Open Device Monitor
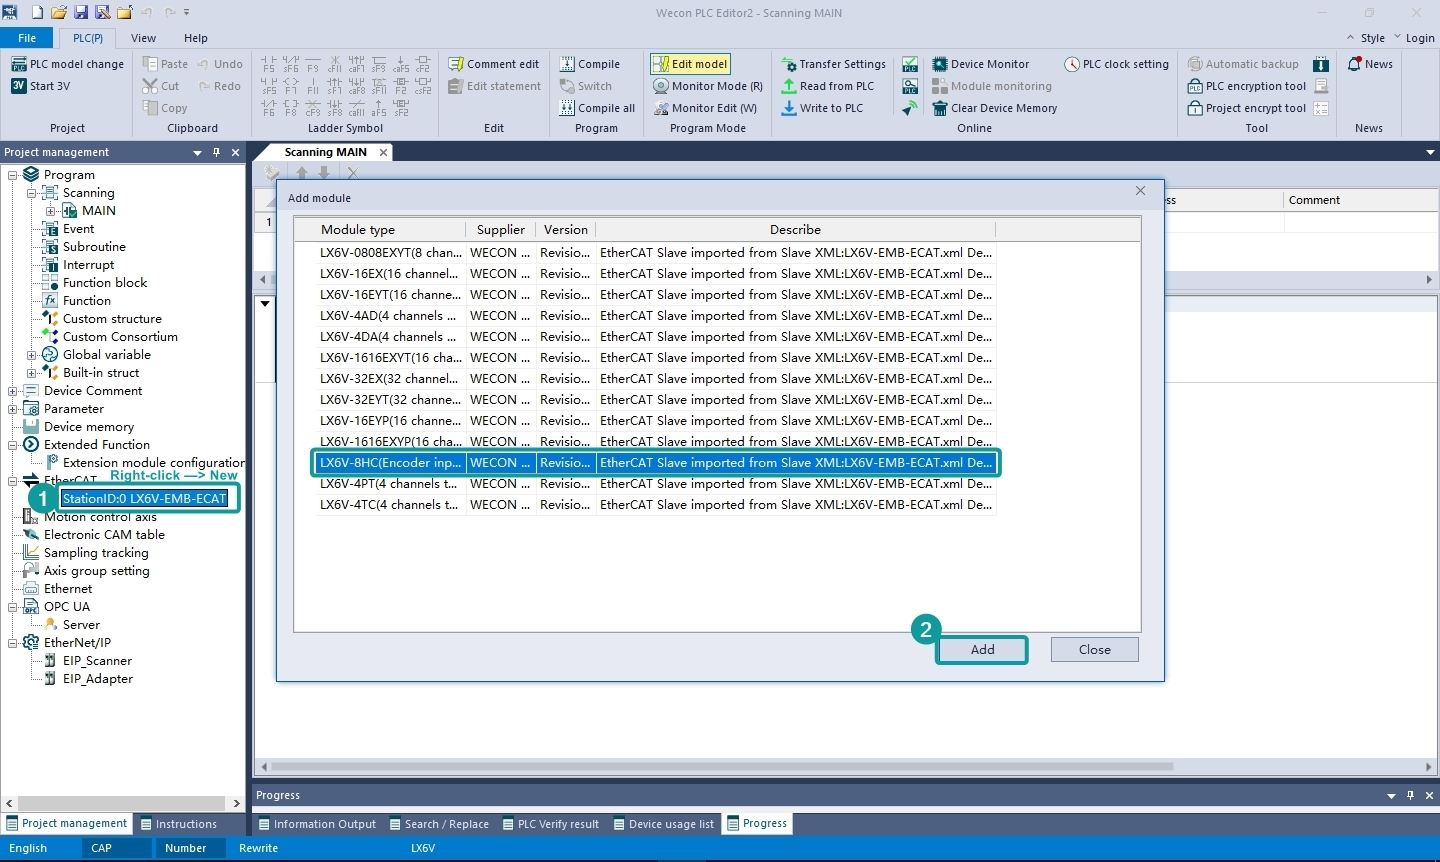The height and width of the screenshot is (862, 1440). 980,64
